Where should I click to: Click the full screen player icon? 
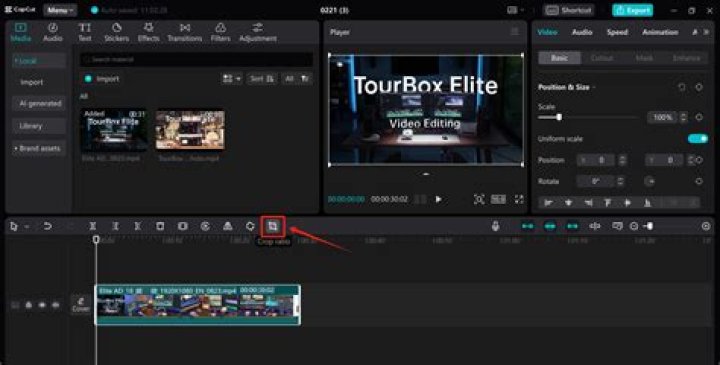[519, 199]
